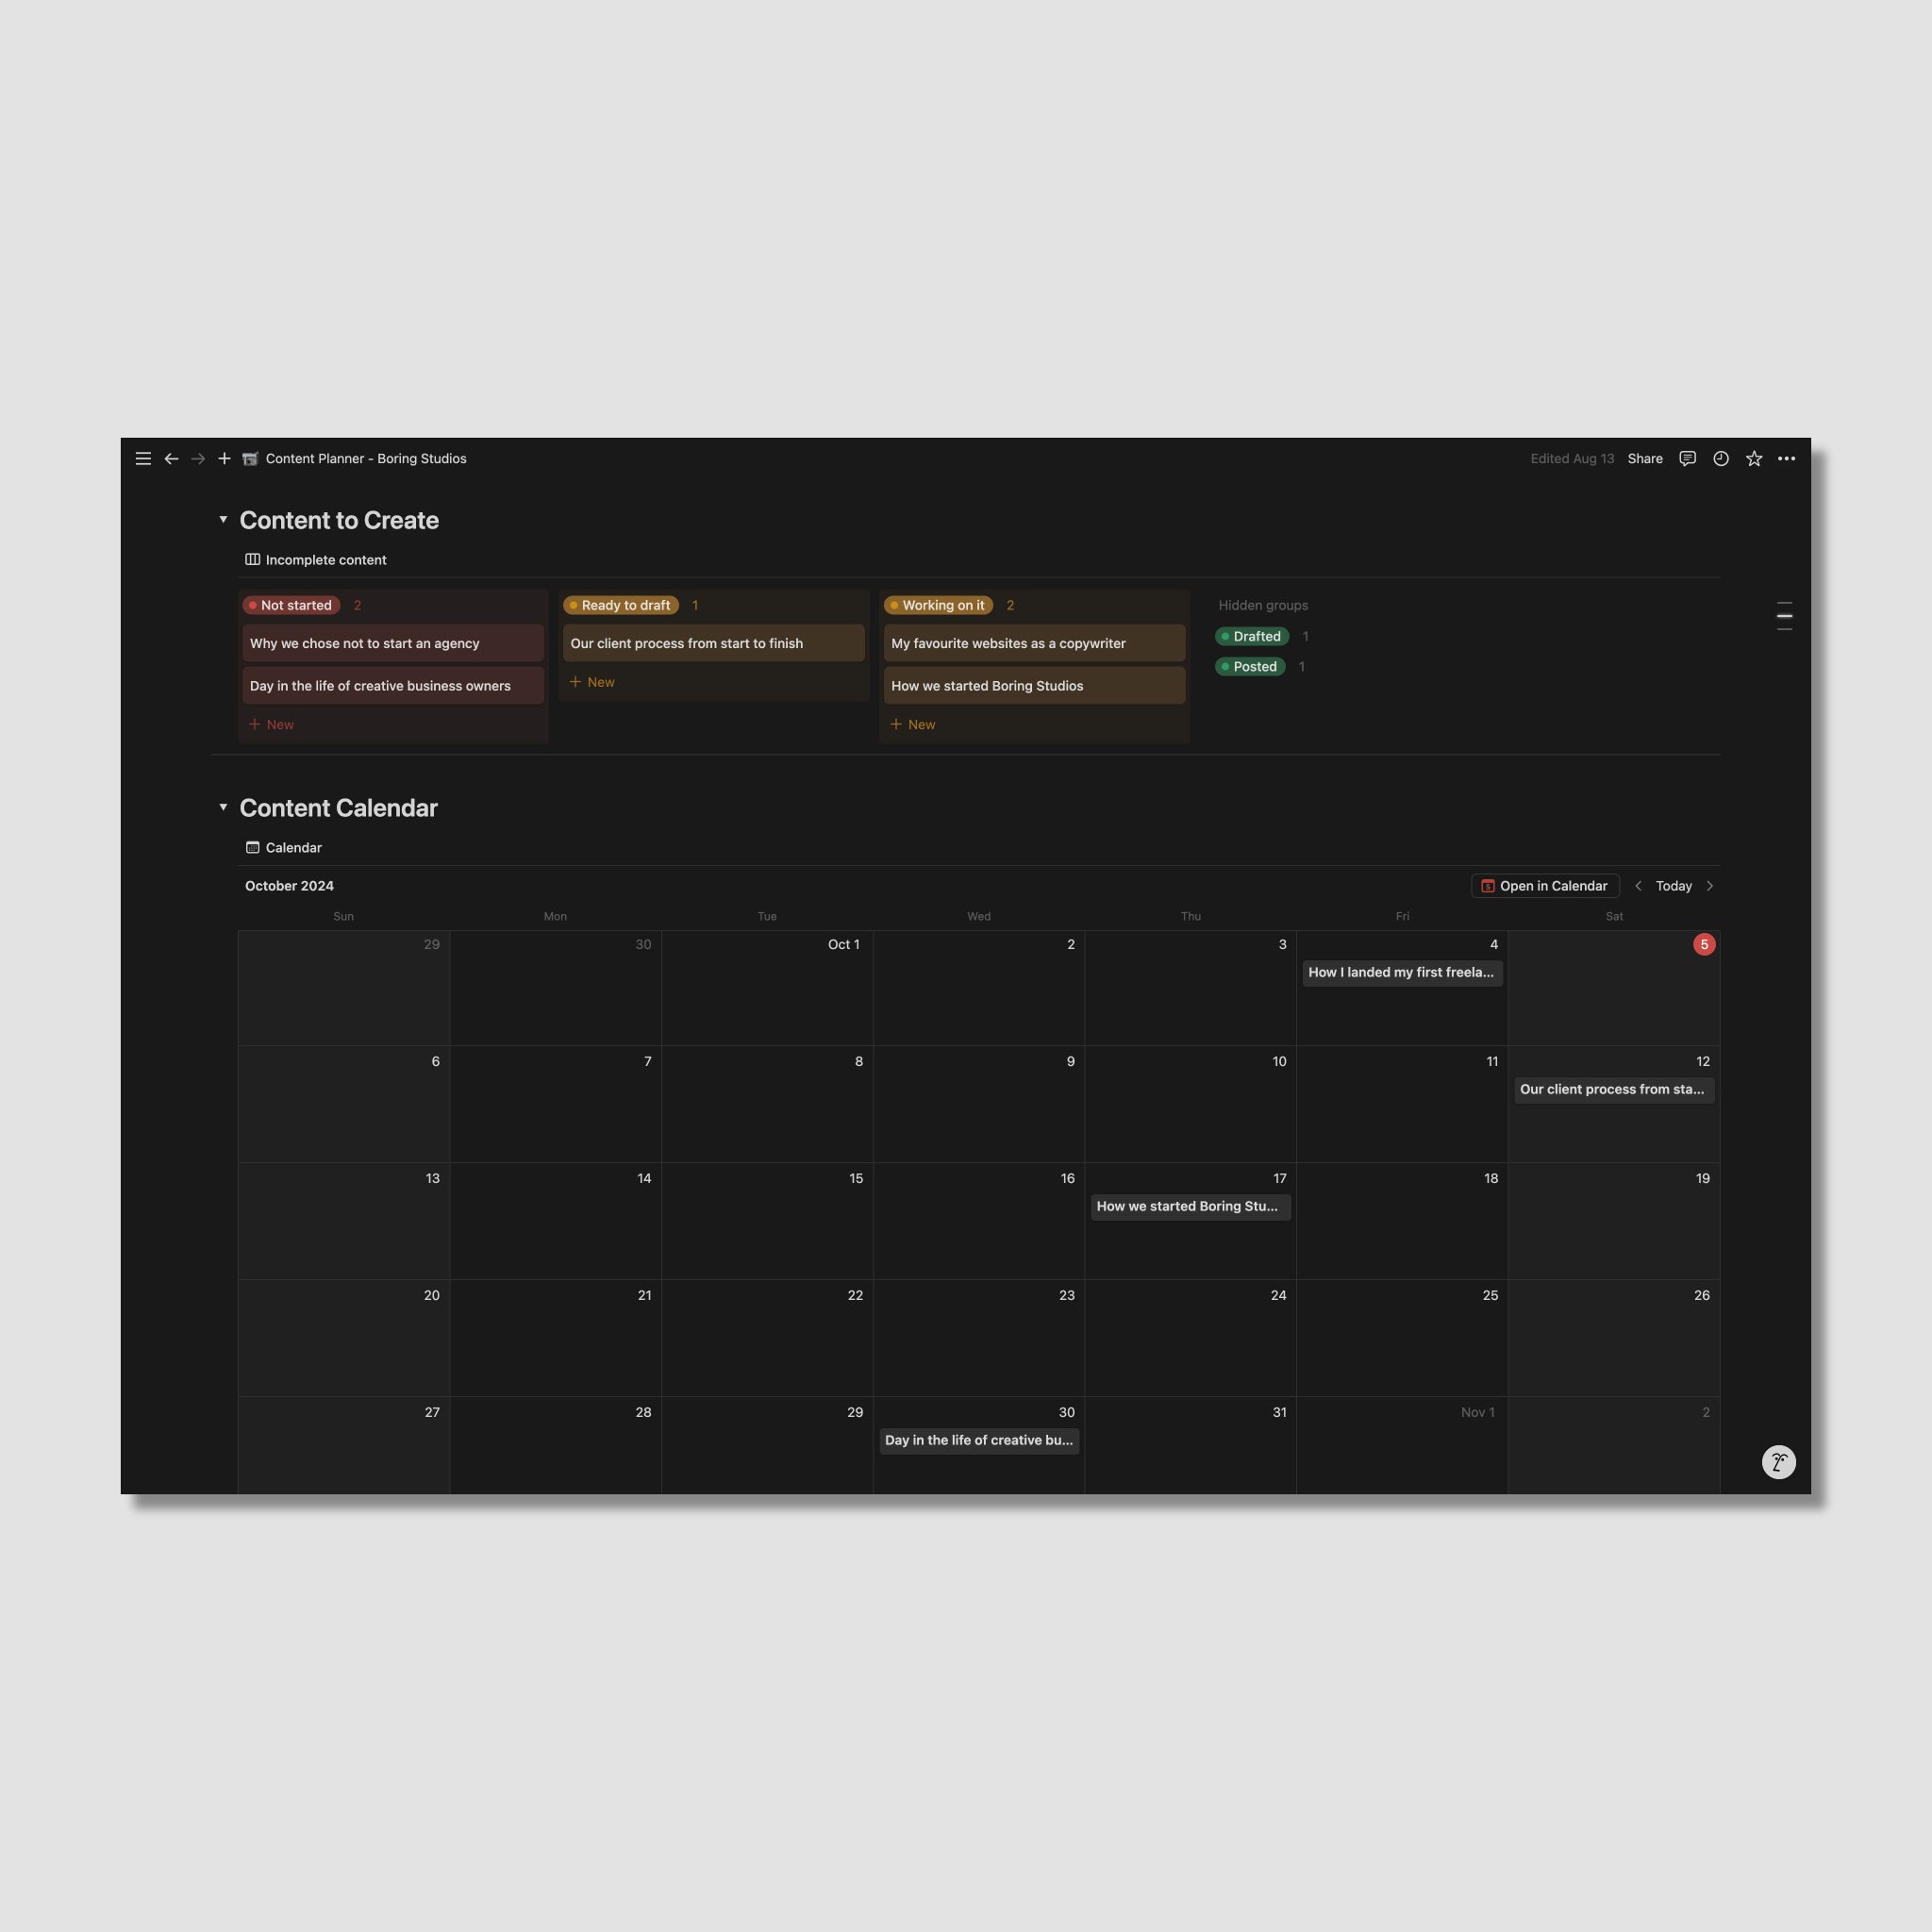The height and width of the screenshot is (1932, 1932).
Task: Open the Content Planner database icon
Action: tap(249, 458)
